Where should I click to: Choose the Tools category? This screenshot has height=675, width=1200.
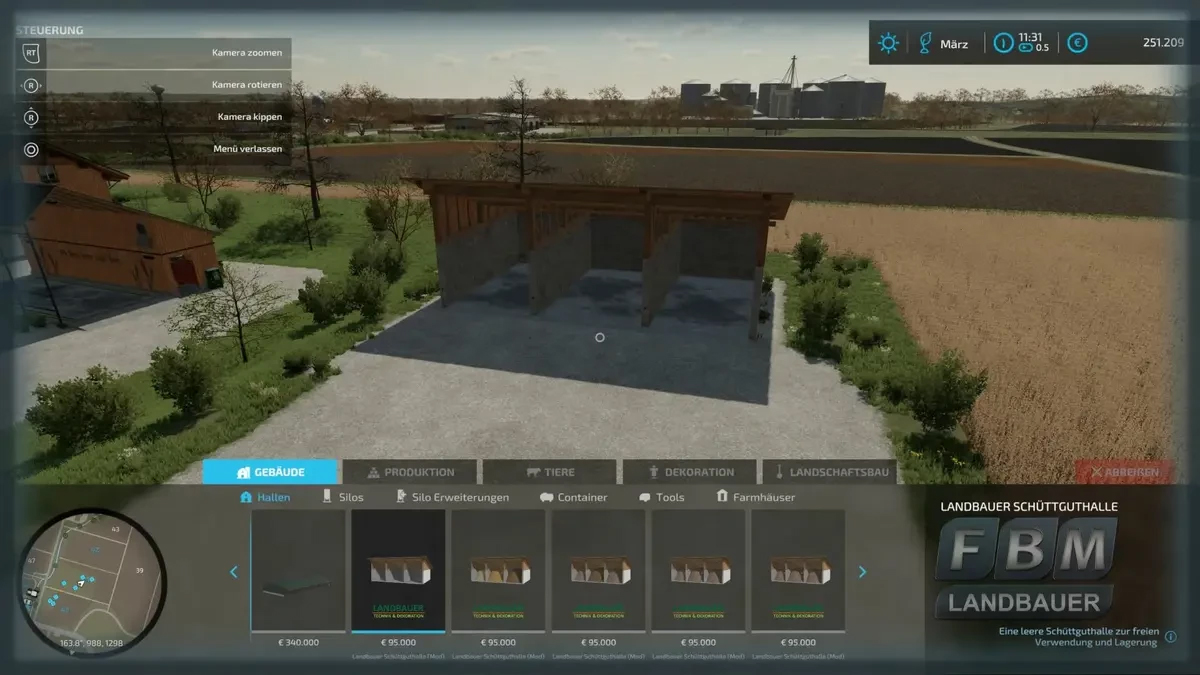(x=662, y=497)
